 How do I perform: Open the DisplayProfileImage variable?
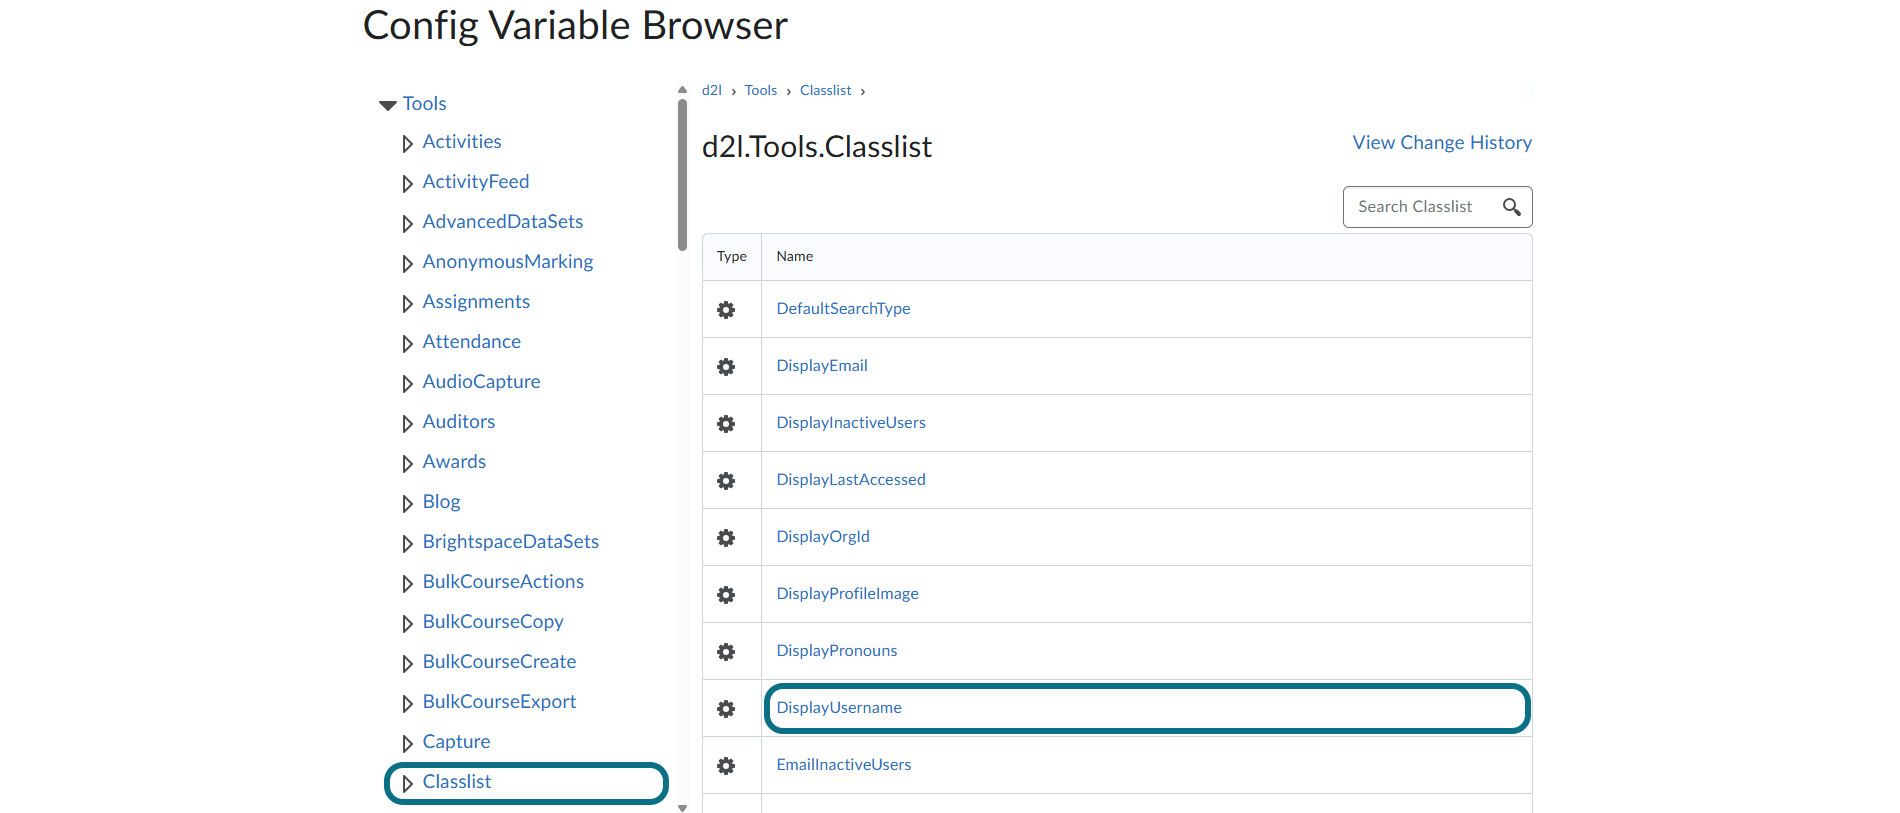[847, 594]
